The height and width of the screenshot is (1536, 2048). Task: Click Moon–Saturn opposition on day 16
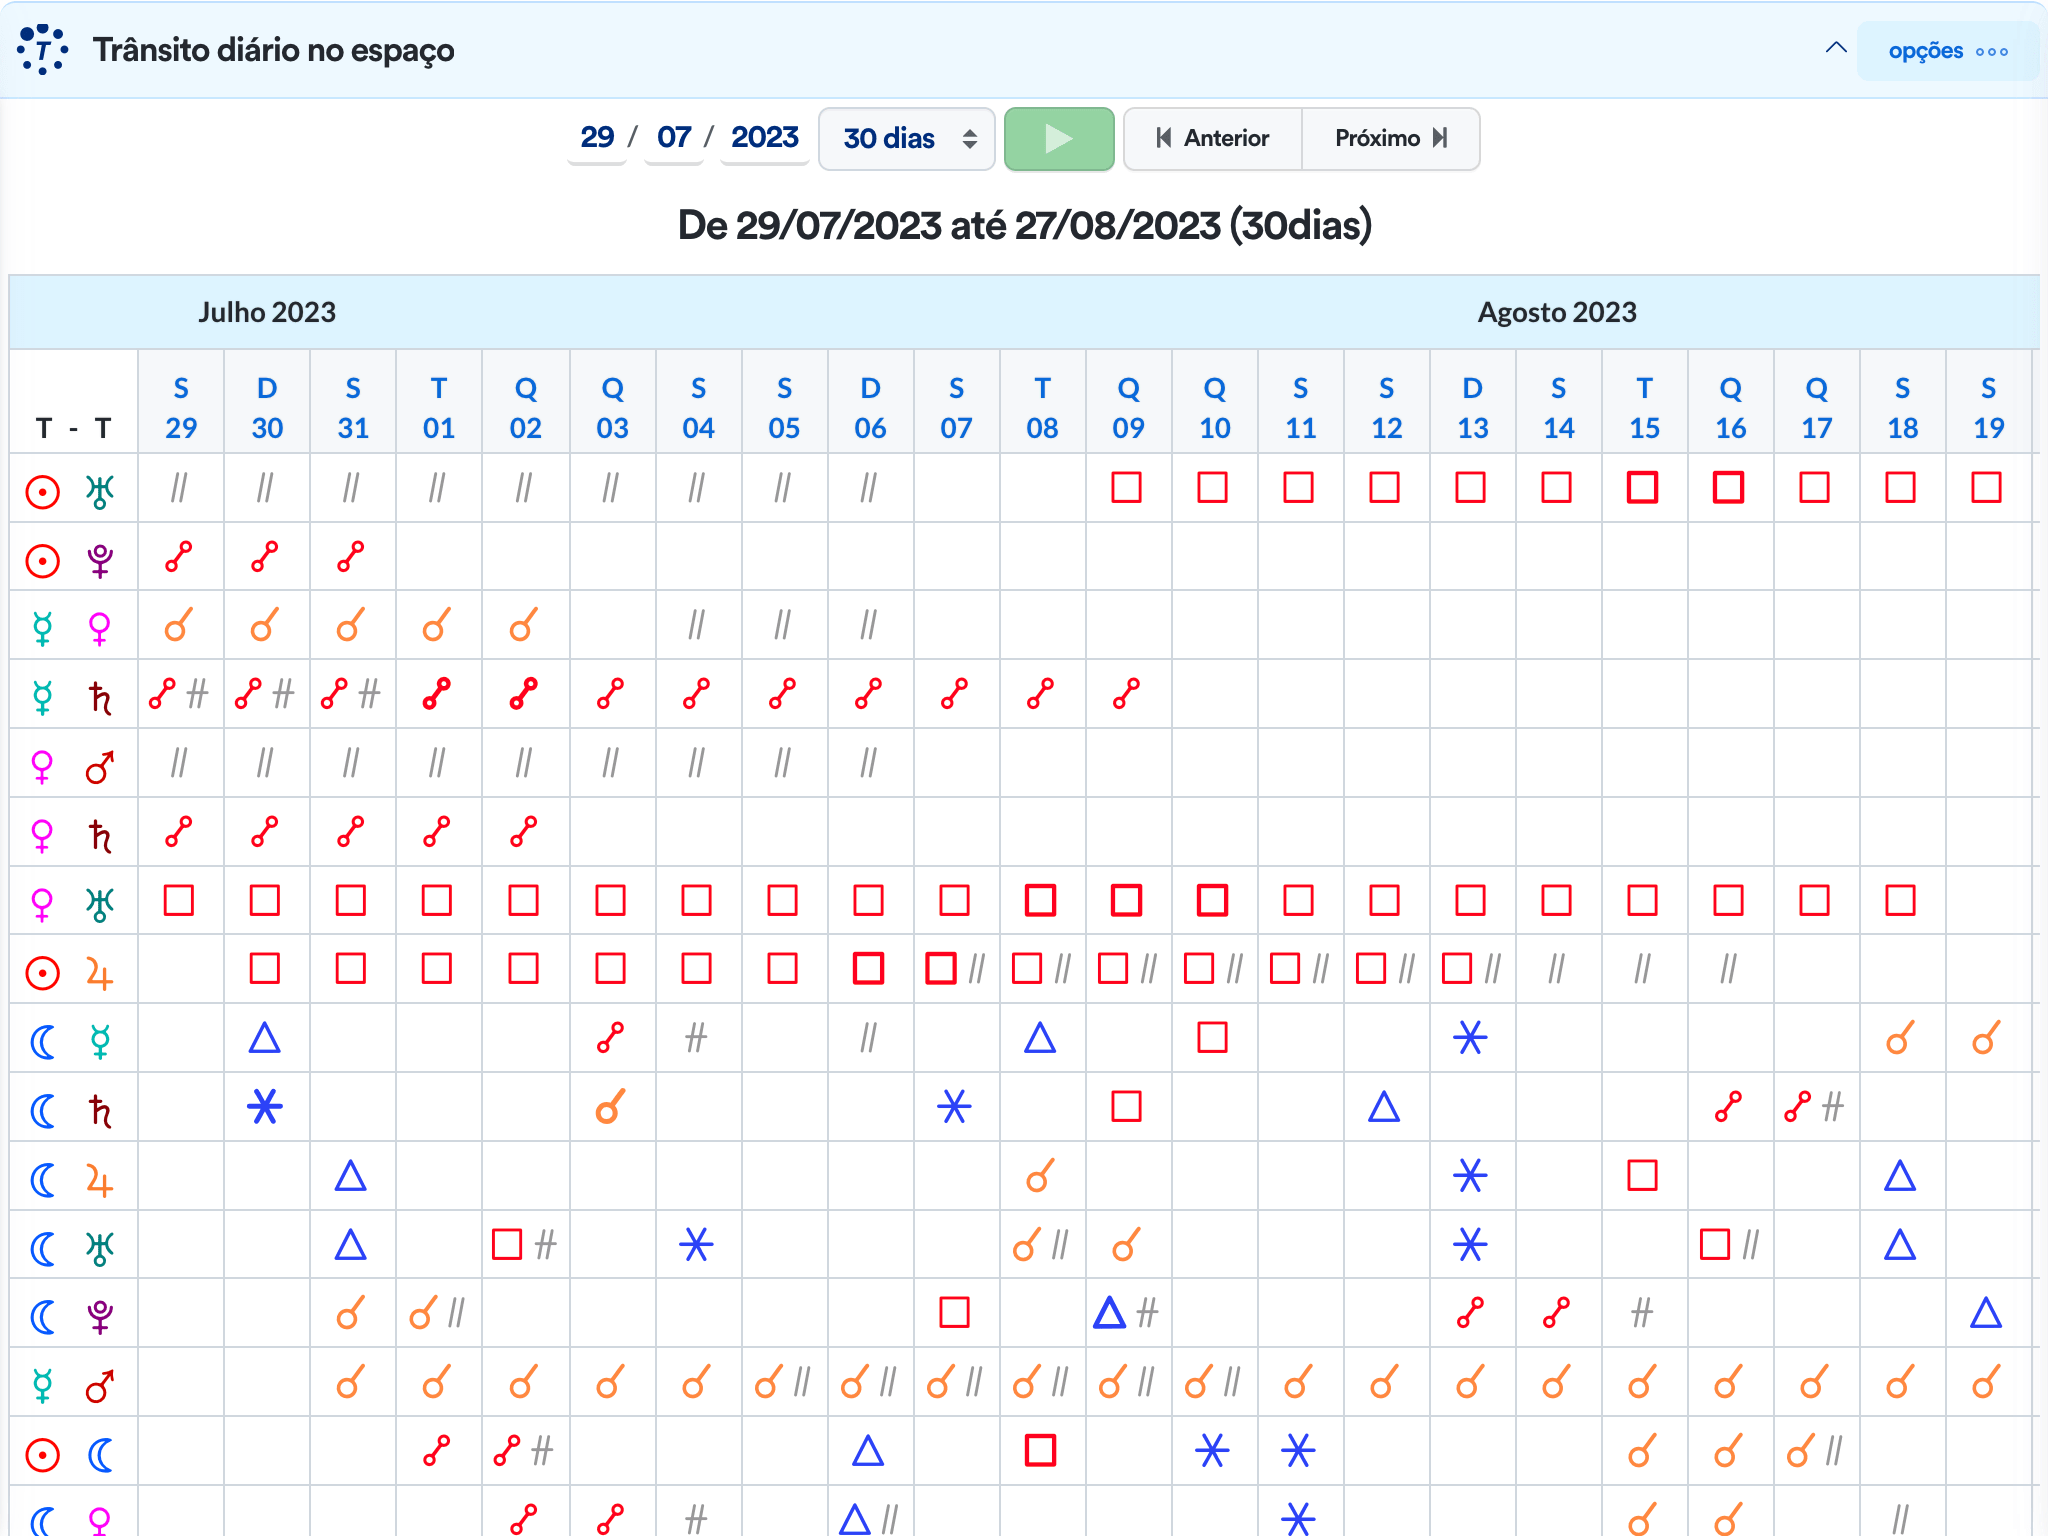[x=1729, y=1106]
